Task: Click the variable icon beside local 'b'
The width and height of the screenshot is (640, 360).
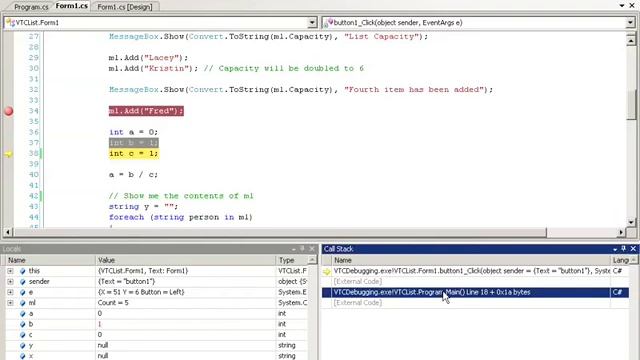Action: click(22, 324)
